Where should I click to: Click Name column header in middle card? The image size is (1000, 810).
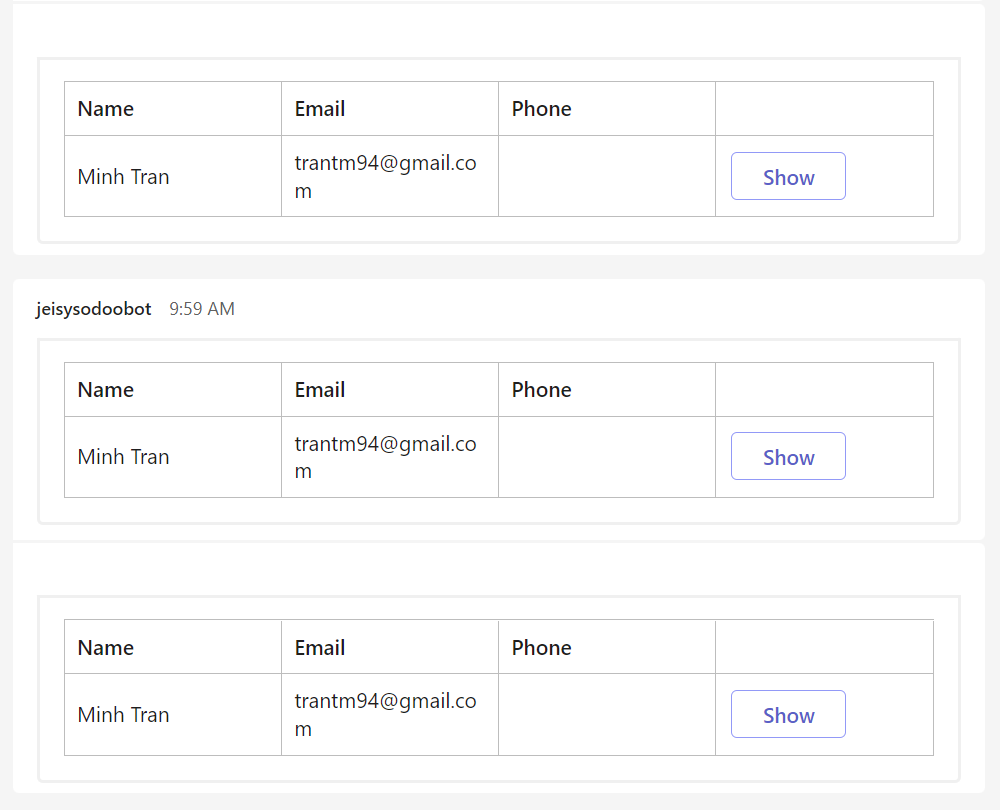point(106,390)
